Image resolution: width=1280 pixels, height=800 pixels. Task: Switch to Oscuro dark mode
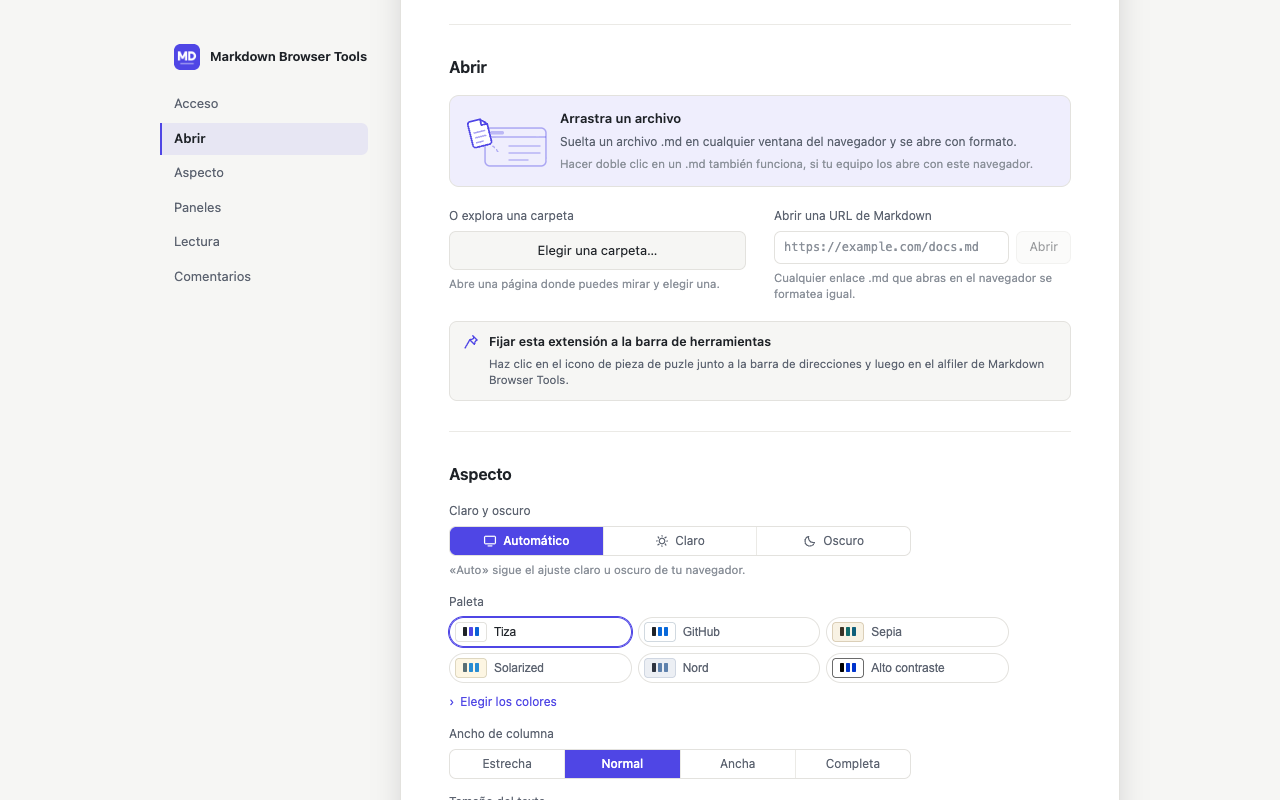click(x=834, y=541)
